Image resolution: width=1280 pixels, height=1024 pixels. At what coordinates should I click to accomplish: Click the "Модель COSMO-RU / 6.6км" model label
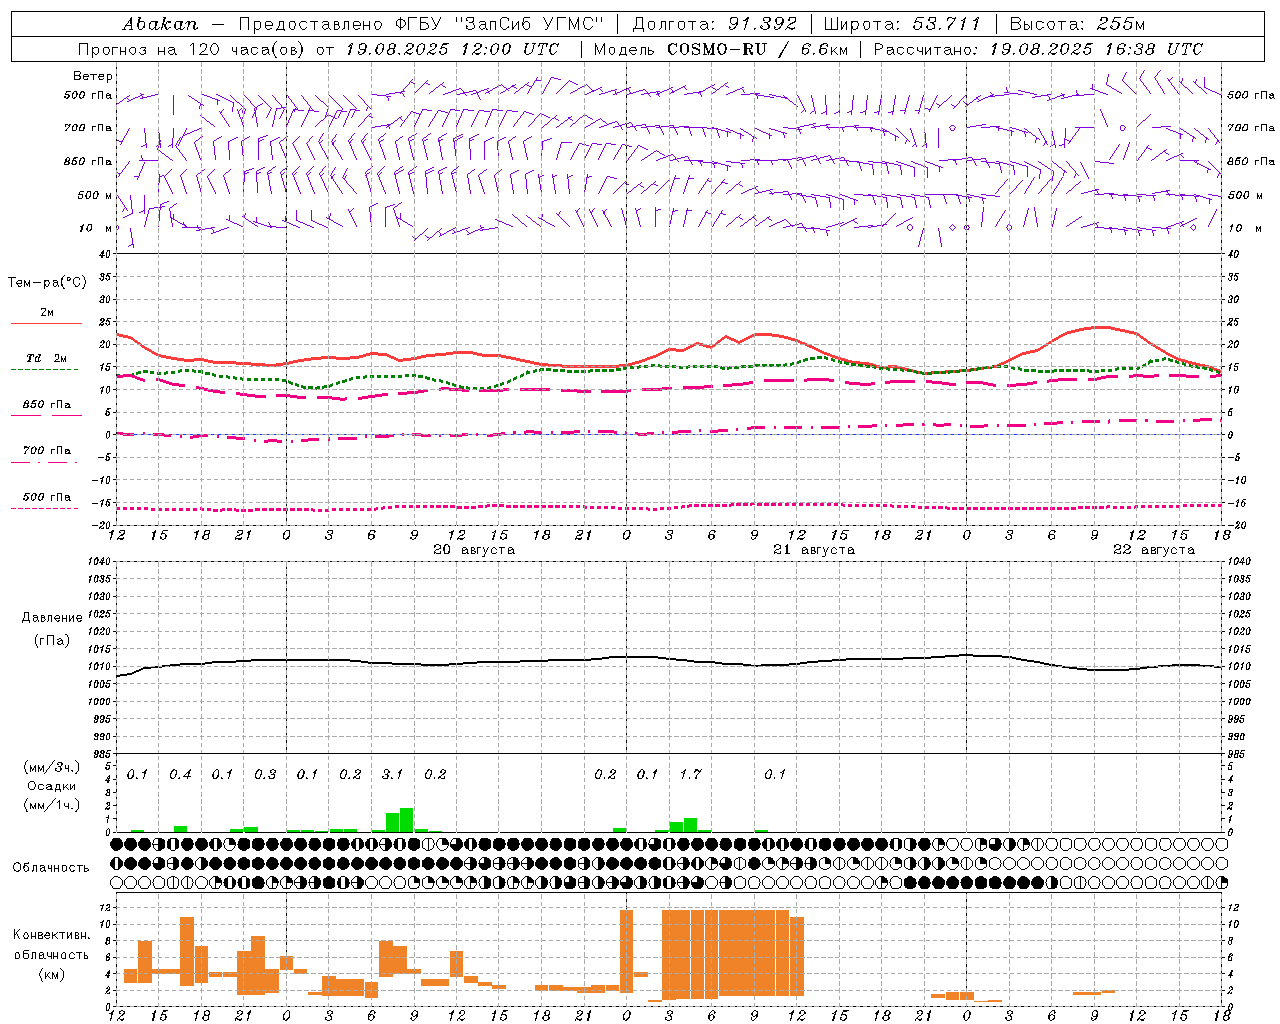(x=720, y=49)
